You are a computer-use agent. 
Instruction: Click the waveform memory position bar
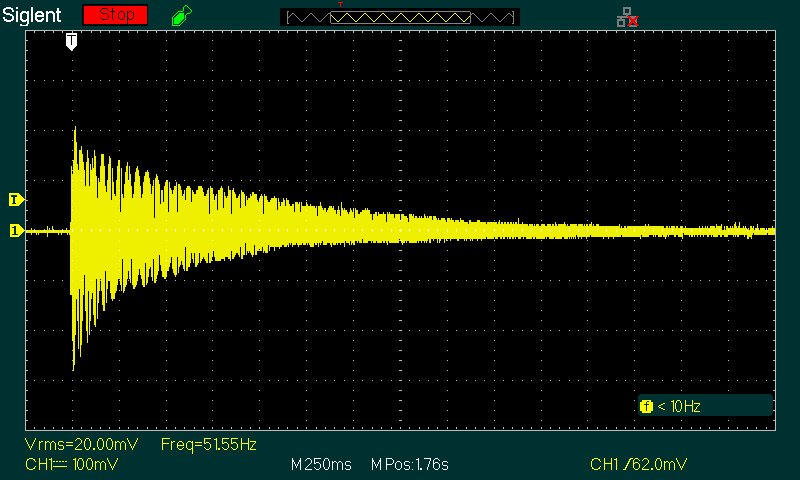[400, 17]
